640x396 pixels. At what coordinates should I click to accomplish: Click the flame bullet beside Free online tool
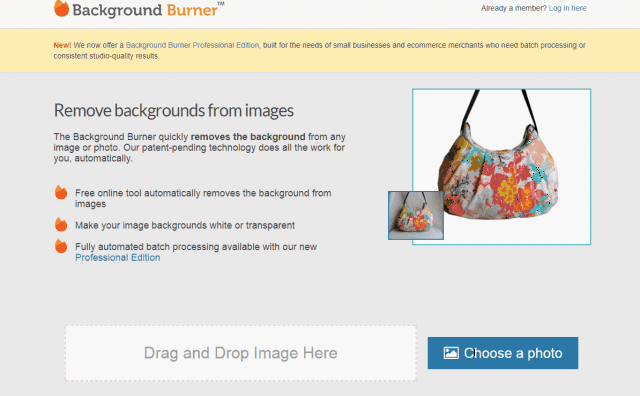[61, 192]
